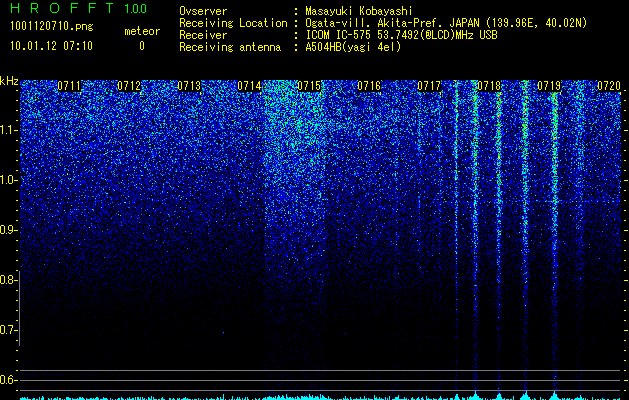The image size is (629, 400).
Task: Select the file name 1001120710.png
Action: (x=52, y=27)
